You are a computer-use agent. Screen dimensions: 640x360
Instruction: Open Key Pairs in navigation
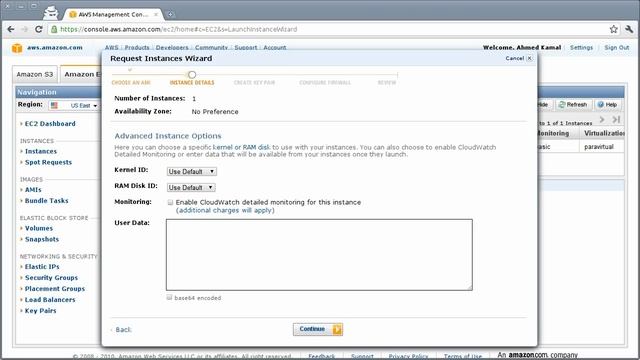tap(40, 311)
